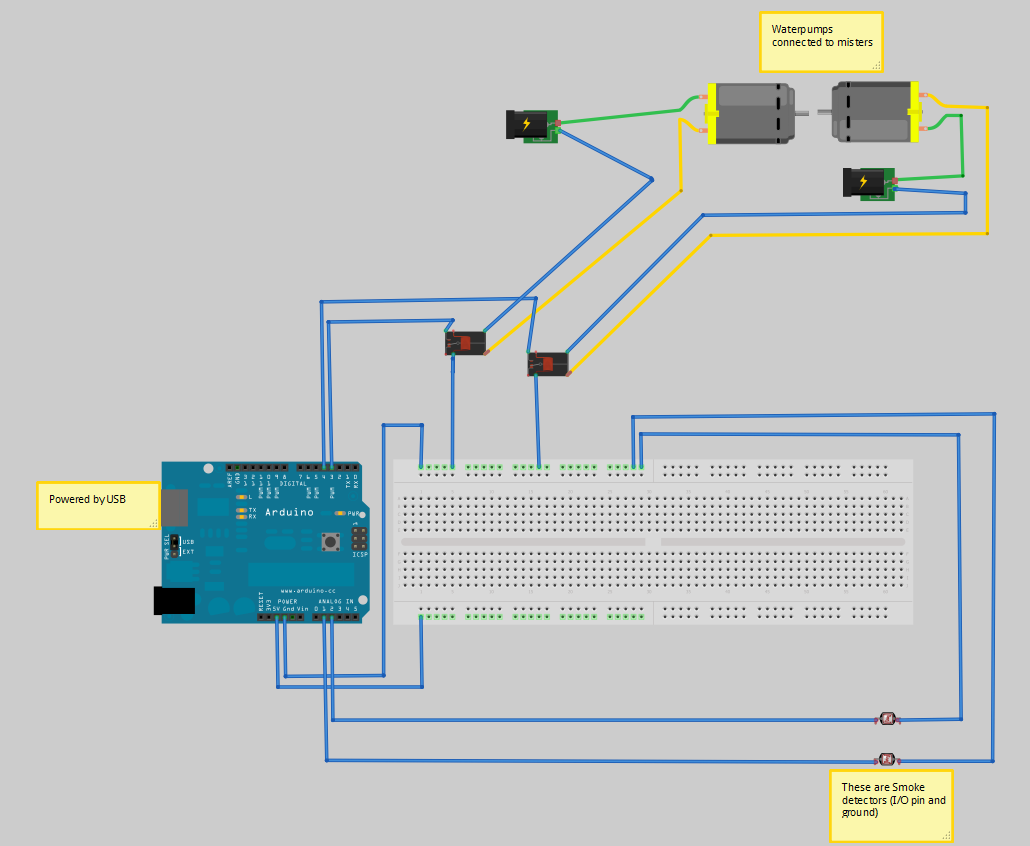Screen dimensions: 1030x846
Task: Select the right relay component
Action: tap(548, 363)
